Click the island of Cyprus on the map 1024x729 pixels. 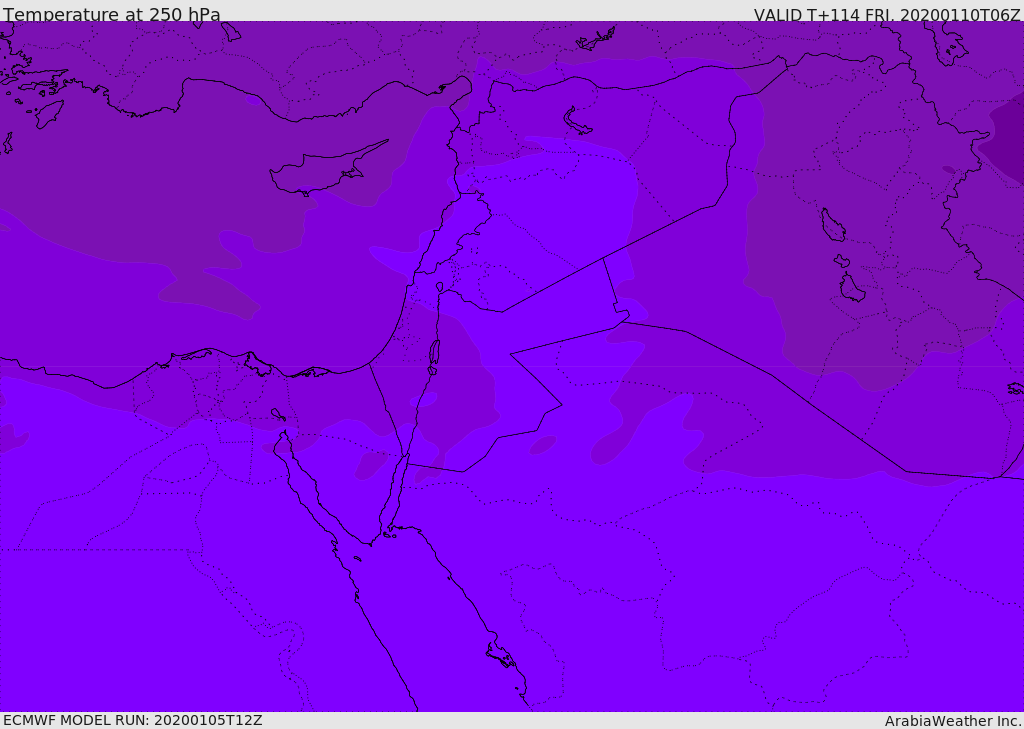tap(328, 169)
